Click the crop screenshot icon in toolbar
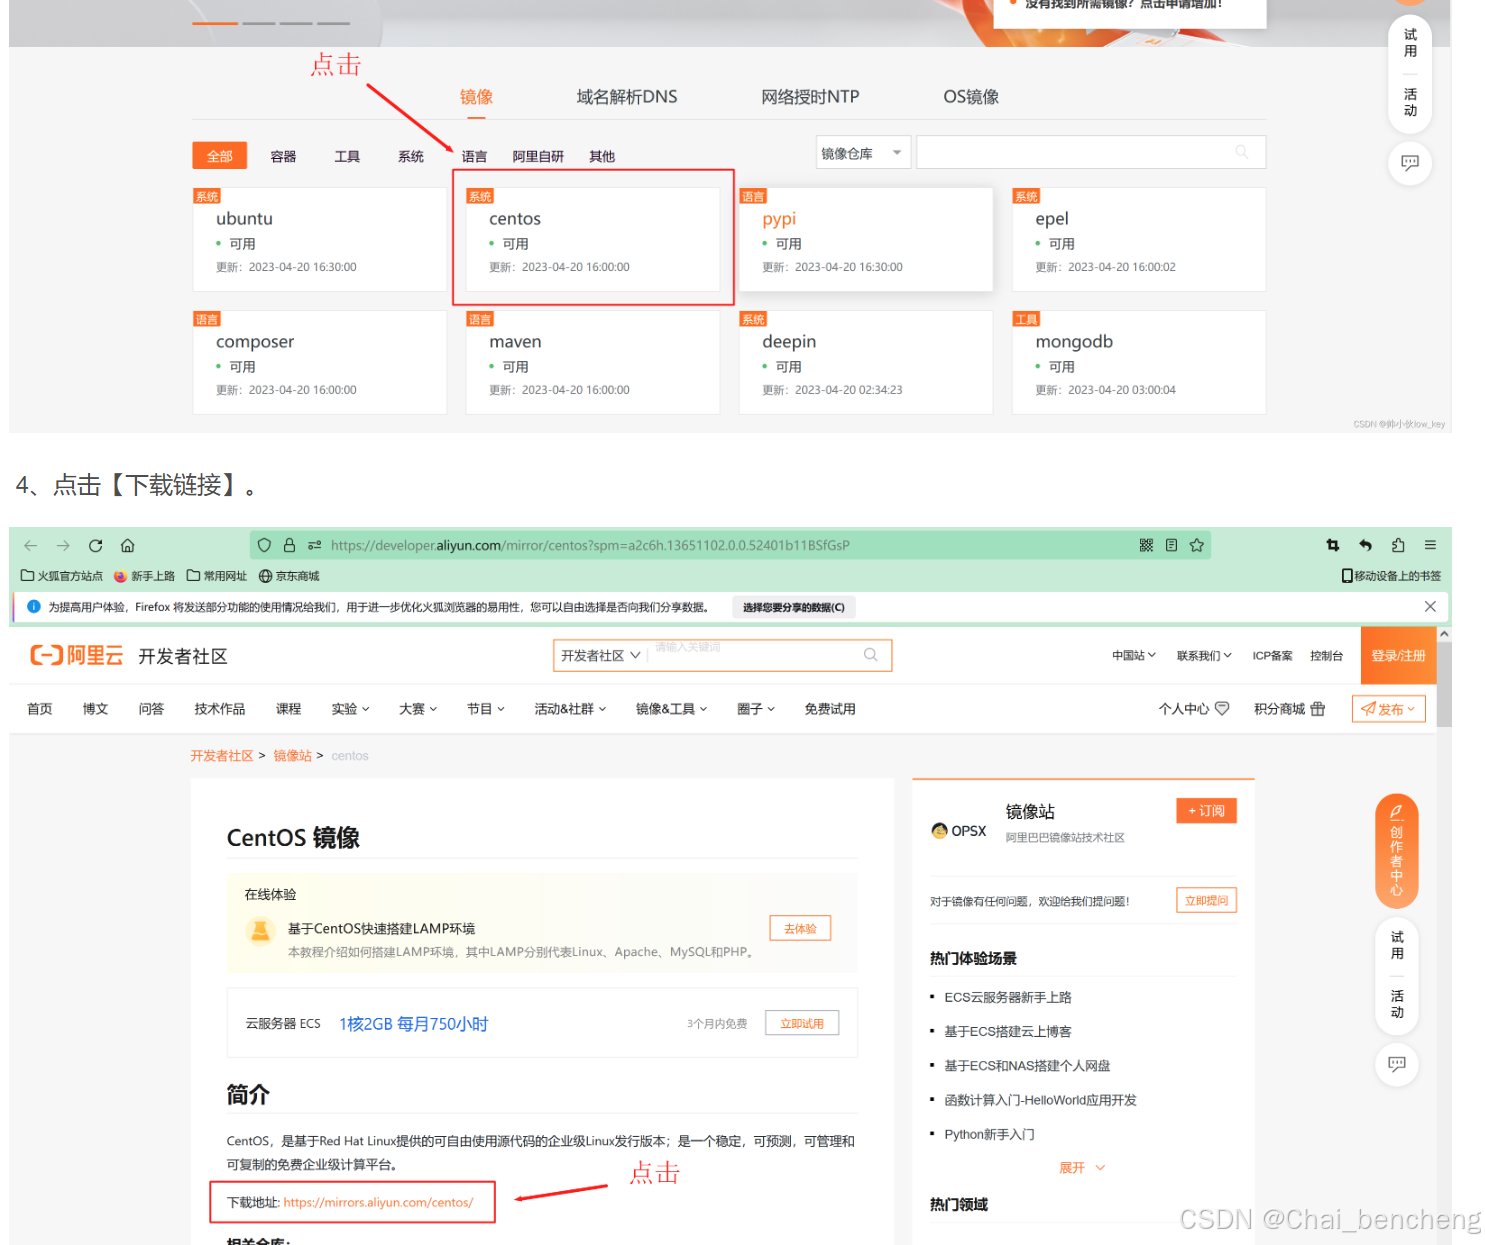This screenshot has width=1485, height=1245. click(x=1332, y=545)
